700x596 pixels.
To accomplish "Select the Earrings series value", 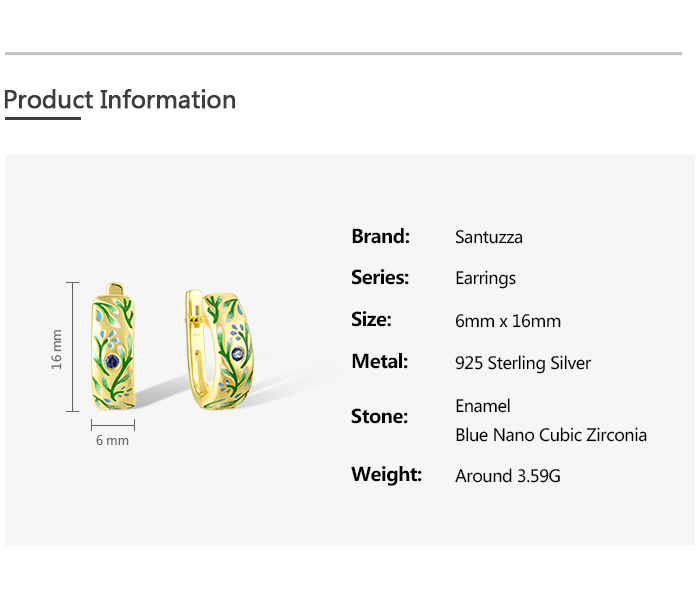I will pos(485,278).
